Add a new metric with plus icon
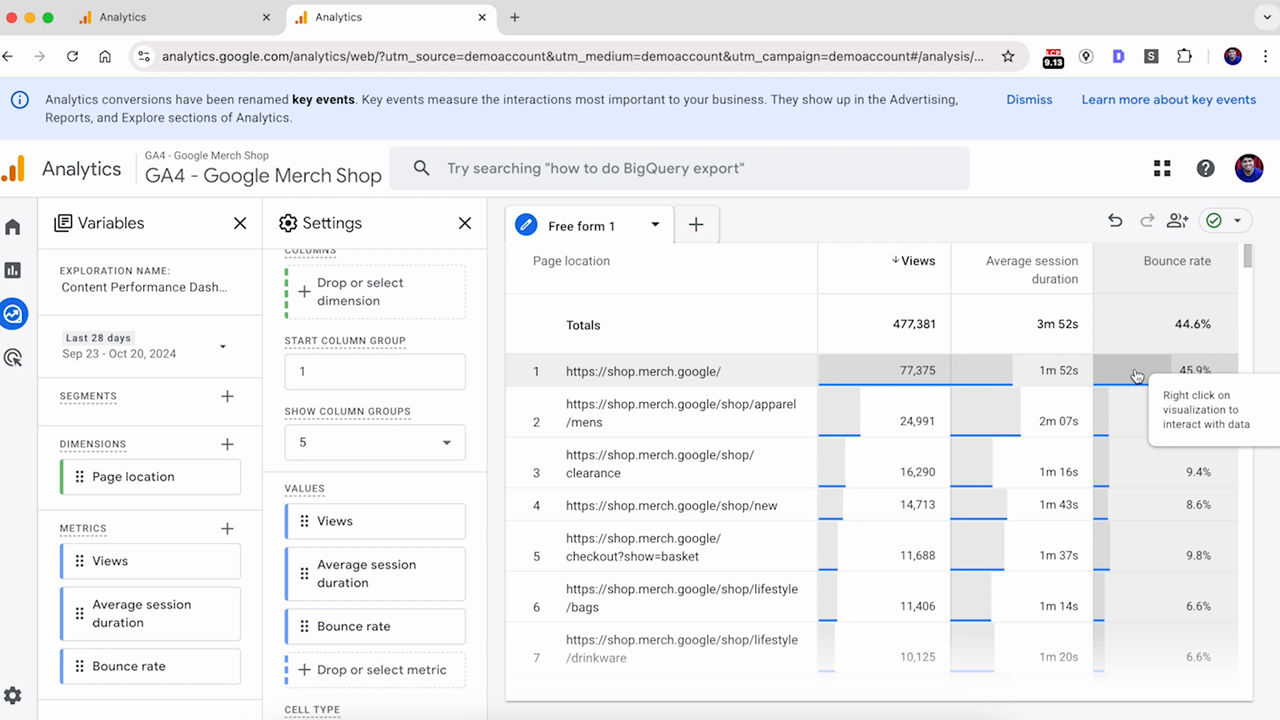Viewport: 1280px width, 720px height. [x=227, y=528]
